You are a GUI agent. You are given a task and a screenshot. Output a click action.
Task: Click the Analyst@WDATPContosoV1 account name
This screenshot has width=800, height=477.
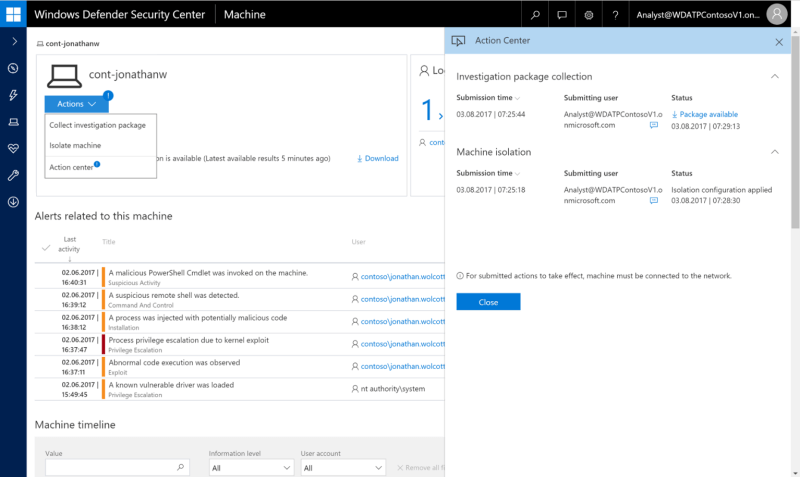(698, 15)
